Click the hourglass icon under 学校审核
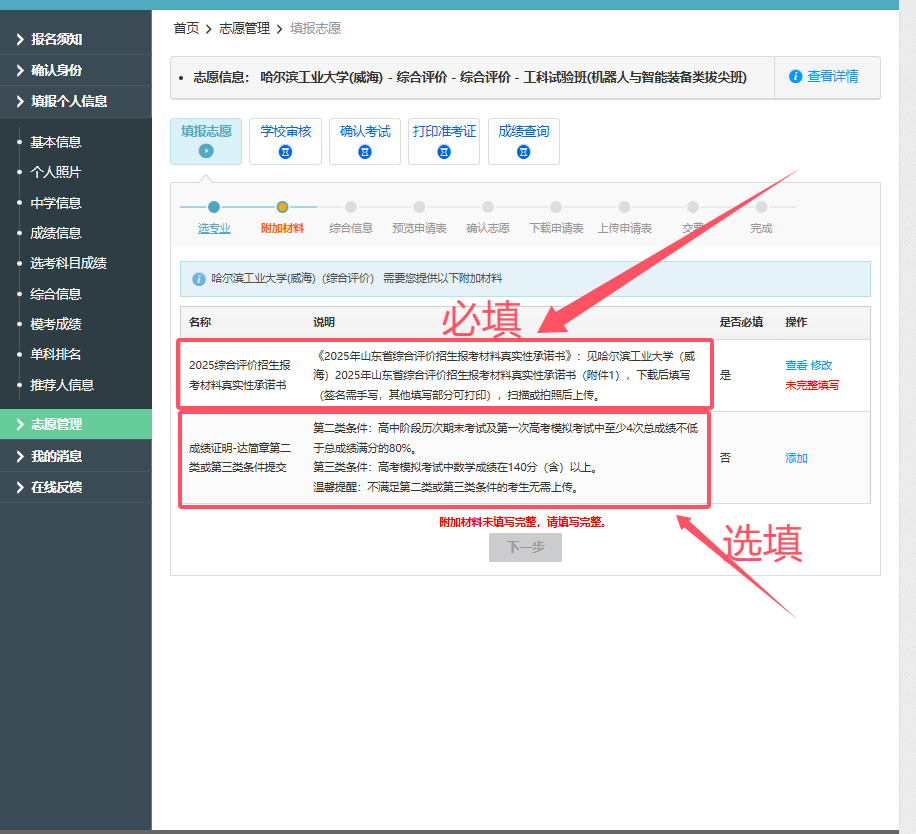Viewport: 916px width, 834px height. click(285, 152)
